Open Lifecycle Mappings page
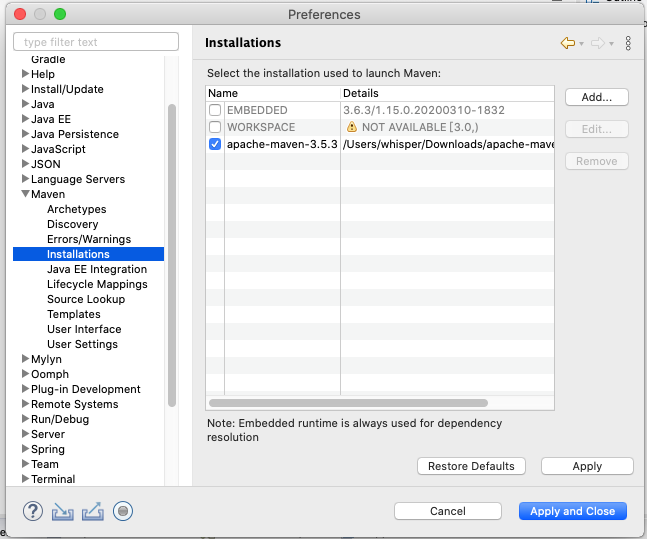Image resolution: width=647 pixels, height=539 pixels. 97,284
